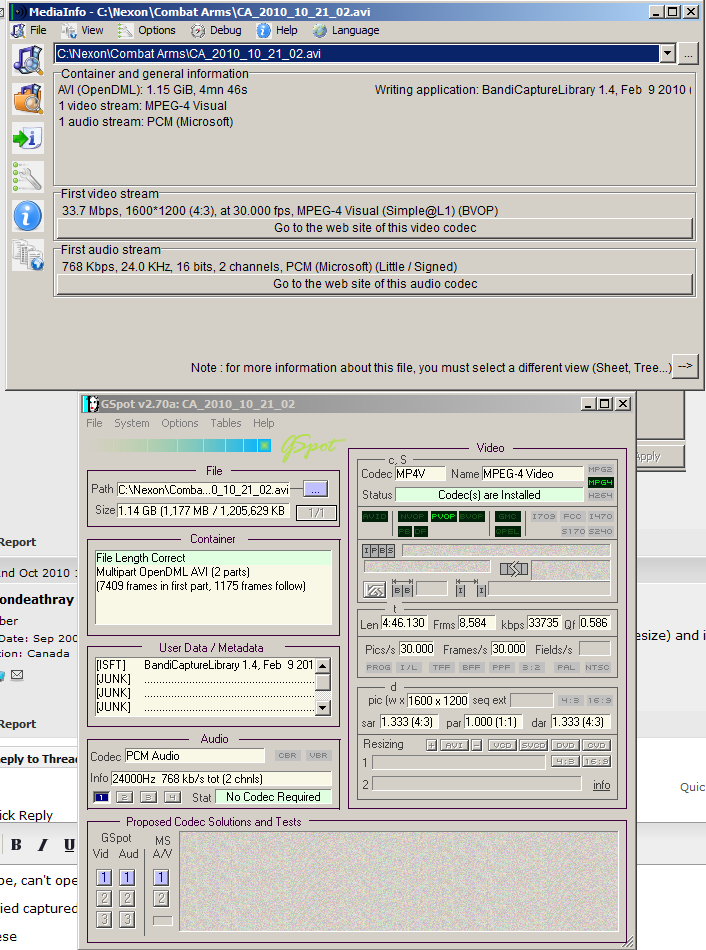Open the GSpot System menu
Viewport: 706px width, 950px height.
tap(132, 423)
